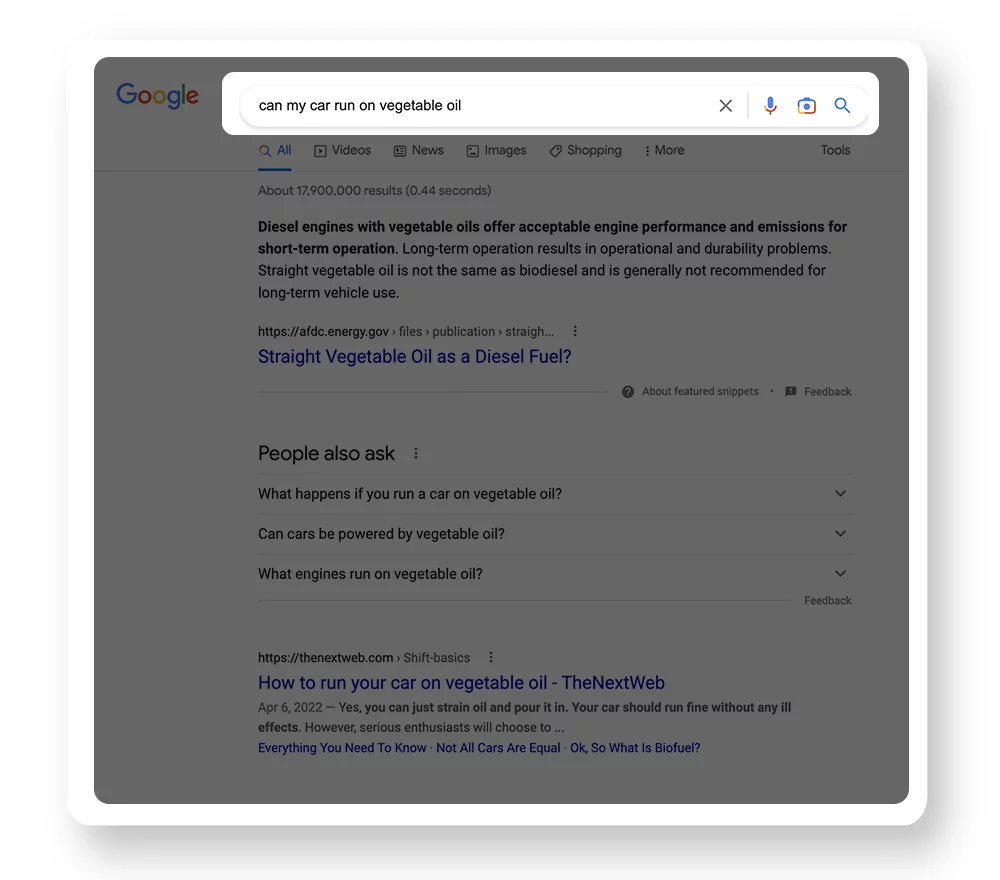Open "How to run your car on vegetable oil" result
The width and height of the screenshot is (1000, 880).
pos(461,683)
